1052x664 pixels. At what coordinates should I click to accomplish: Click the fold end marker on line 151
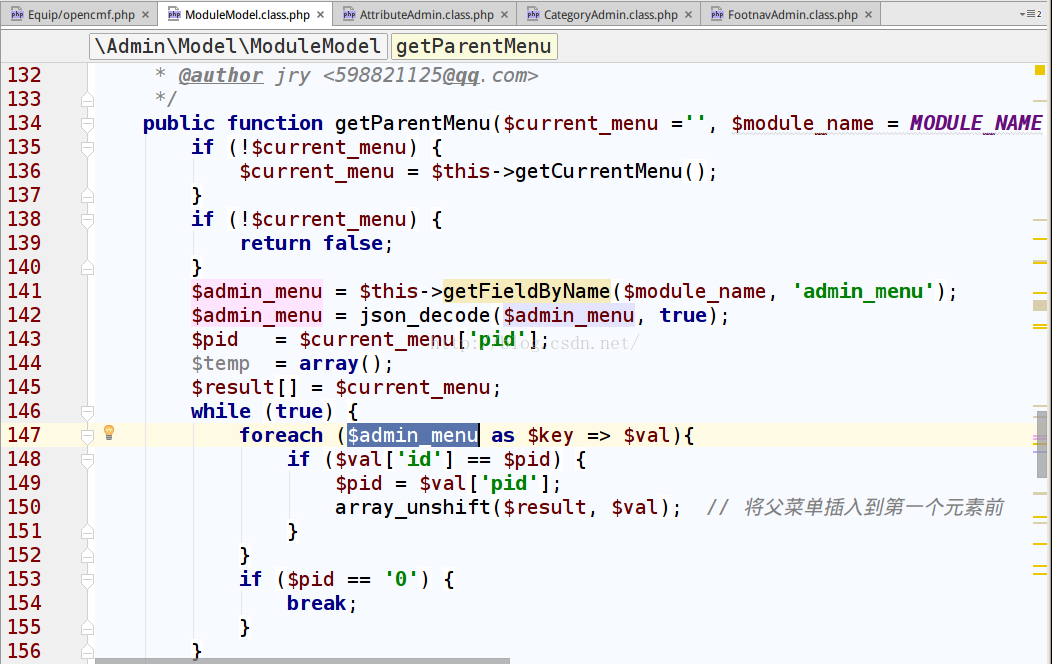pyautogui.click(x=87, y=532)
